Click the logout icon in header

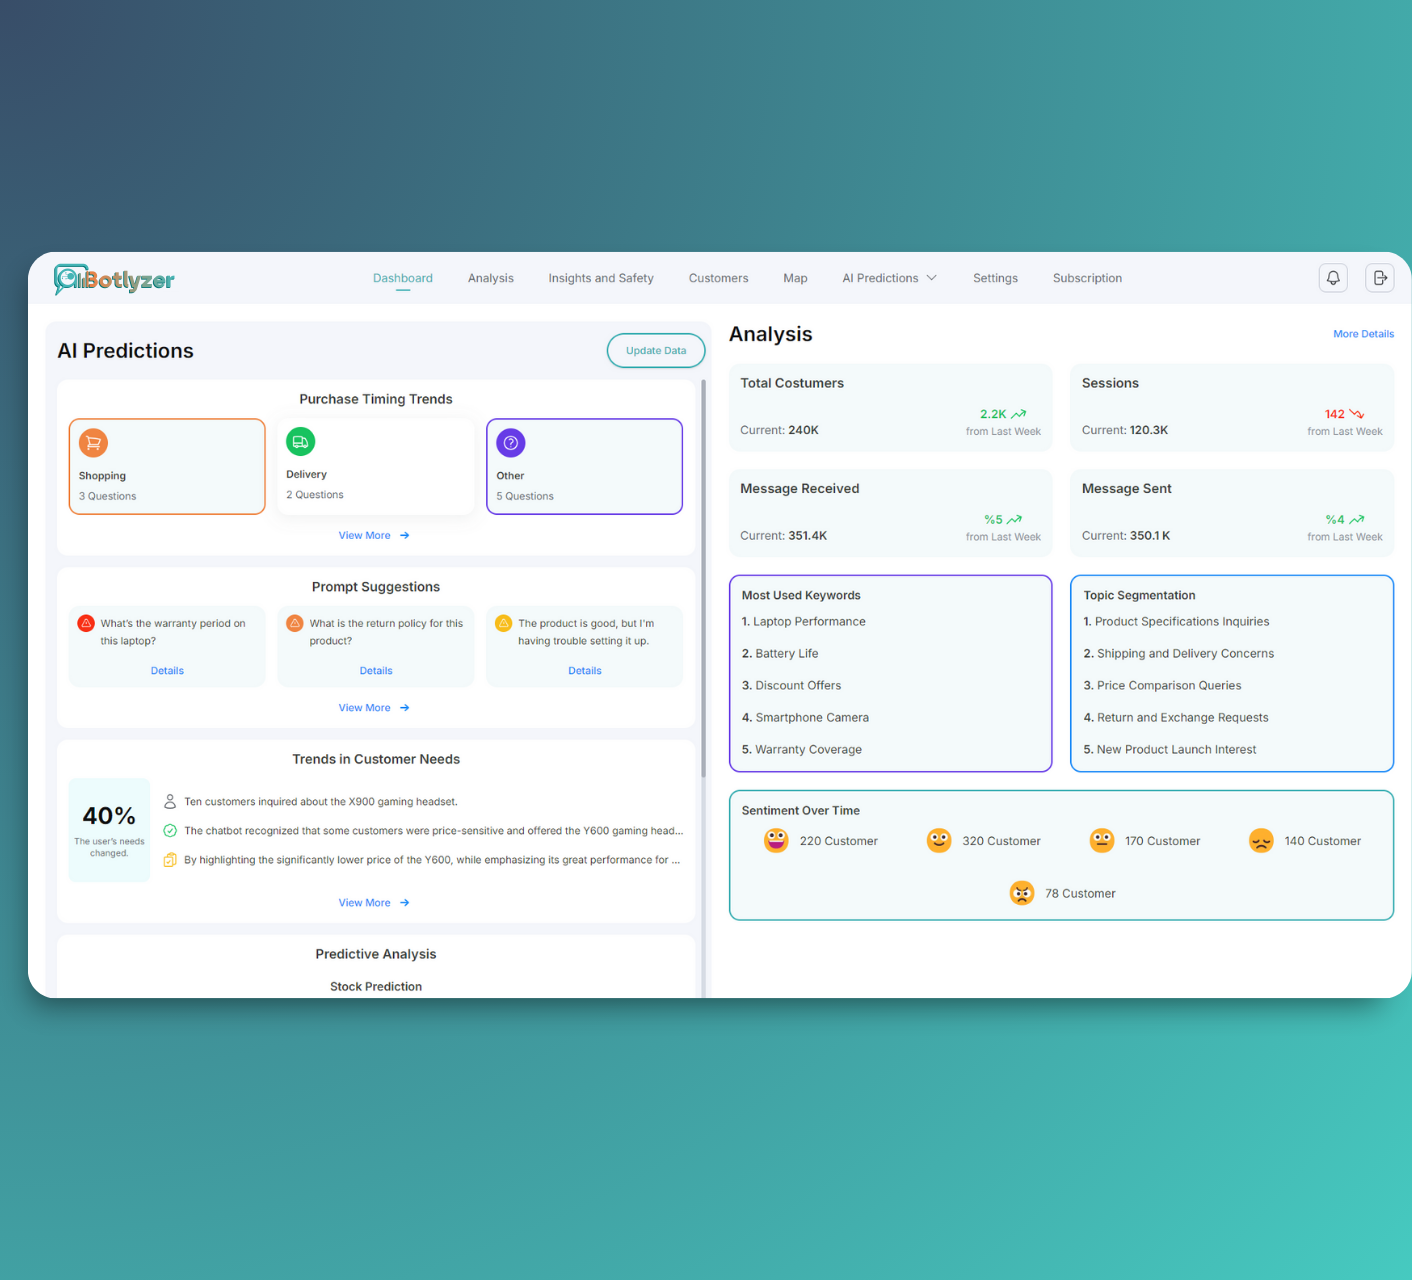point(1379,278)
